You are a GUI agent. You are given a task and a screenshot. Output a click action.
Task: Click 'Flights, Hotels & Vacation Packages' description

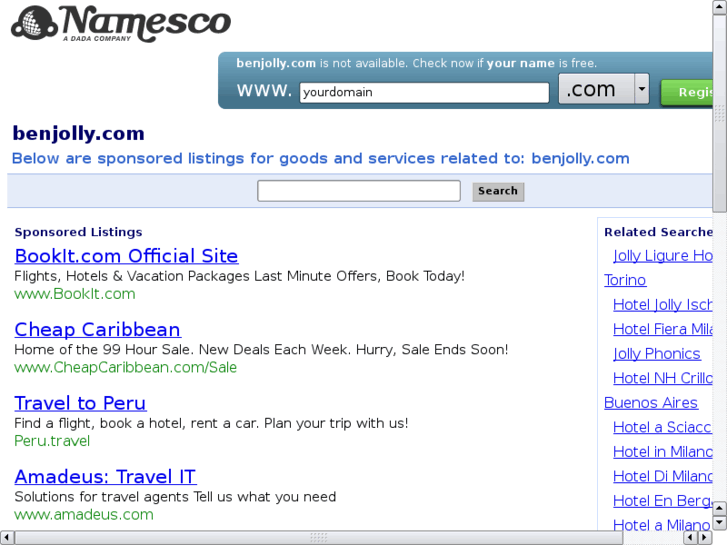(x=239, y=276)
